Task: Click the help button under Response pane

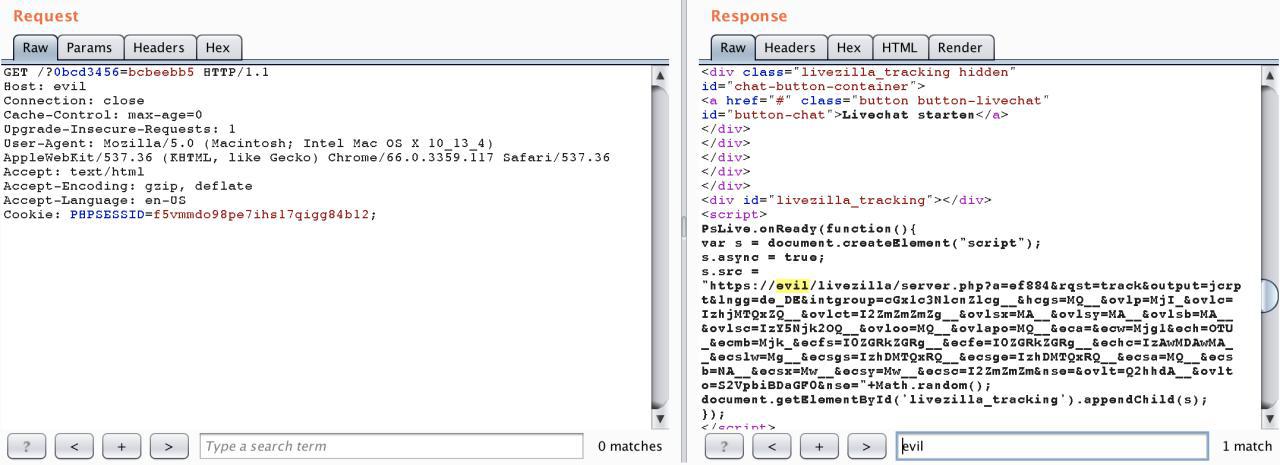Action: 724,446
